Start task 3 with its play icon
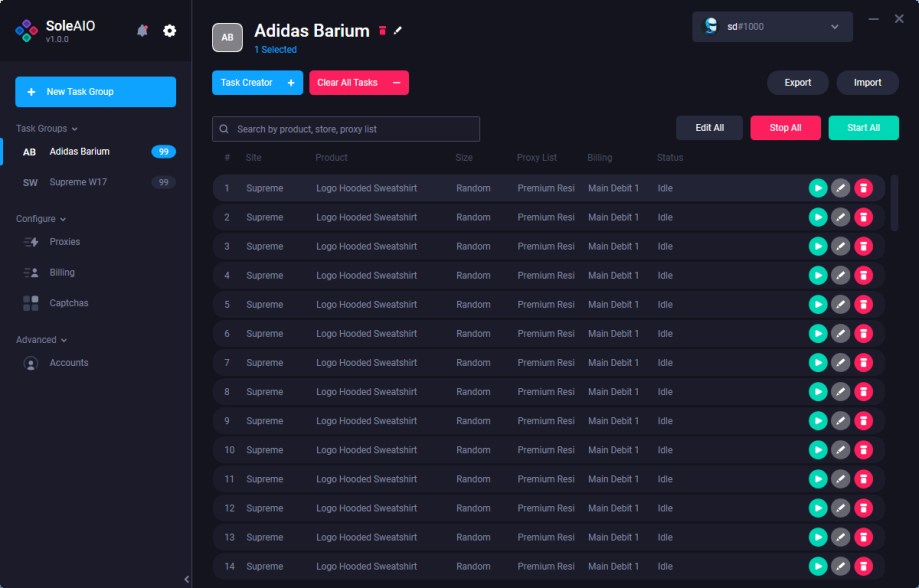919x588 pixels. click(818, 246)
